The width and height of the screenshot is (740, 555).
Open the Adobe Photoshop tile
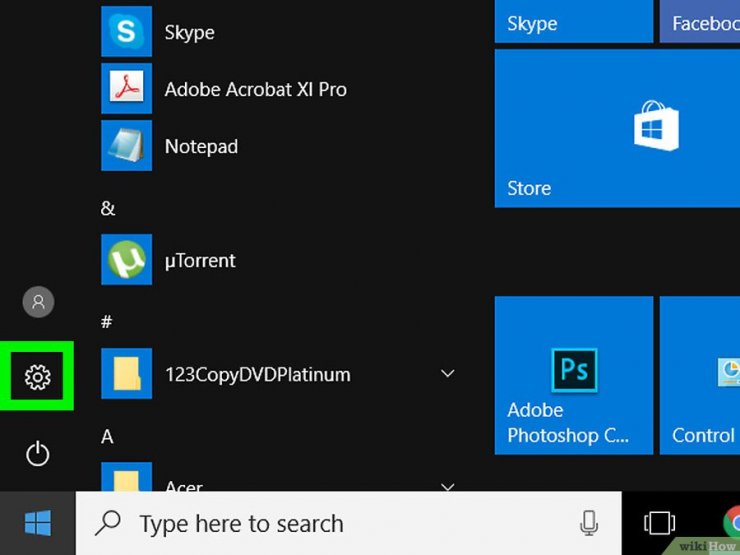(x=574, y=375)
